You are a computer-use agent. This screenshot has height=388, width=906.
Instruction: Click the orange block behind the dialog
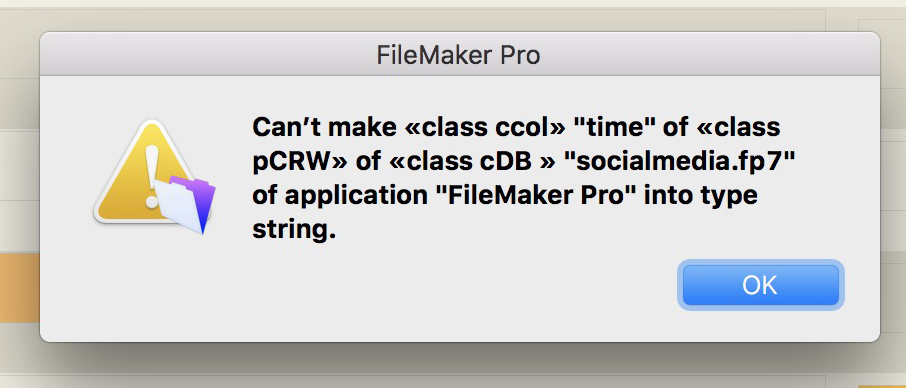tap(20, 288)
